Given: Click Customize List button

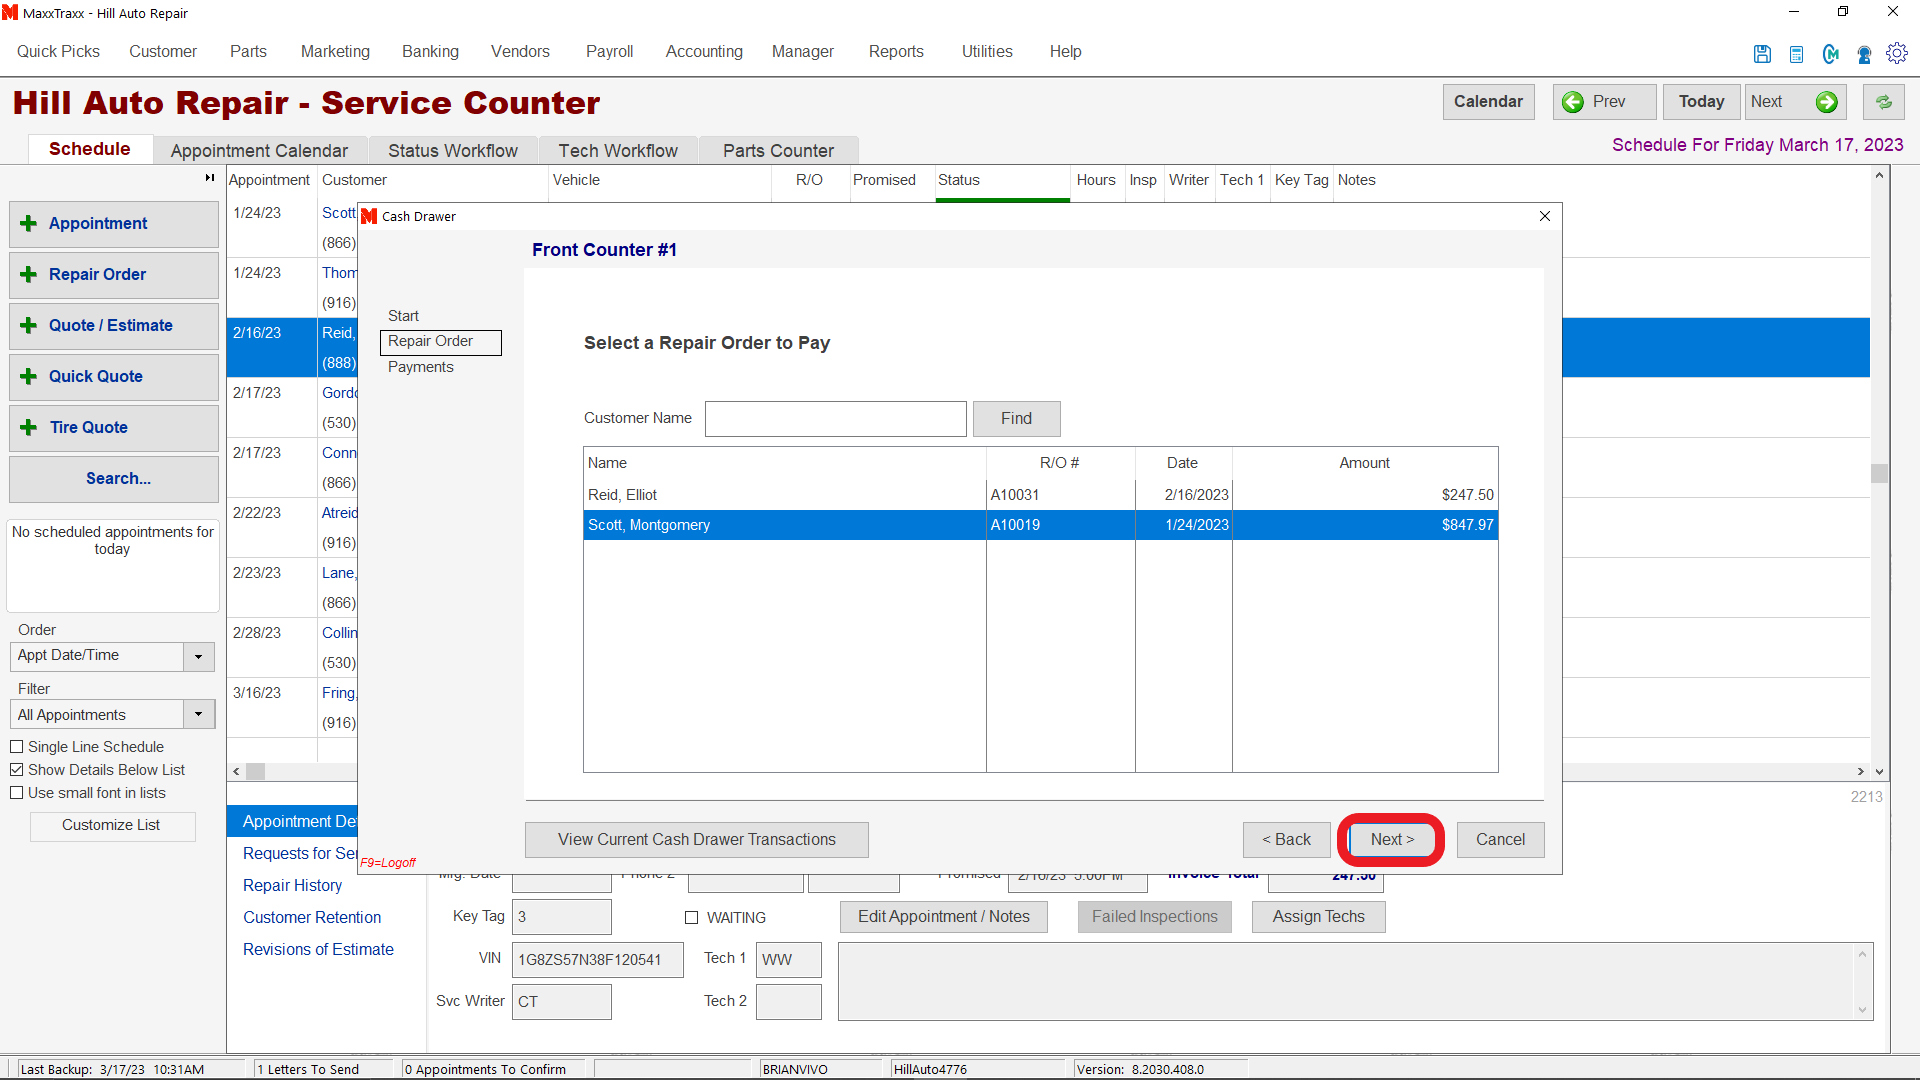Looking at the screenshot, I should 111,825.
